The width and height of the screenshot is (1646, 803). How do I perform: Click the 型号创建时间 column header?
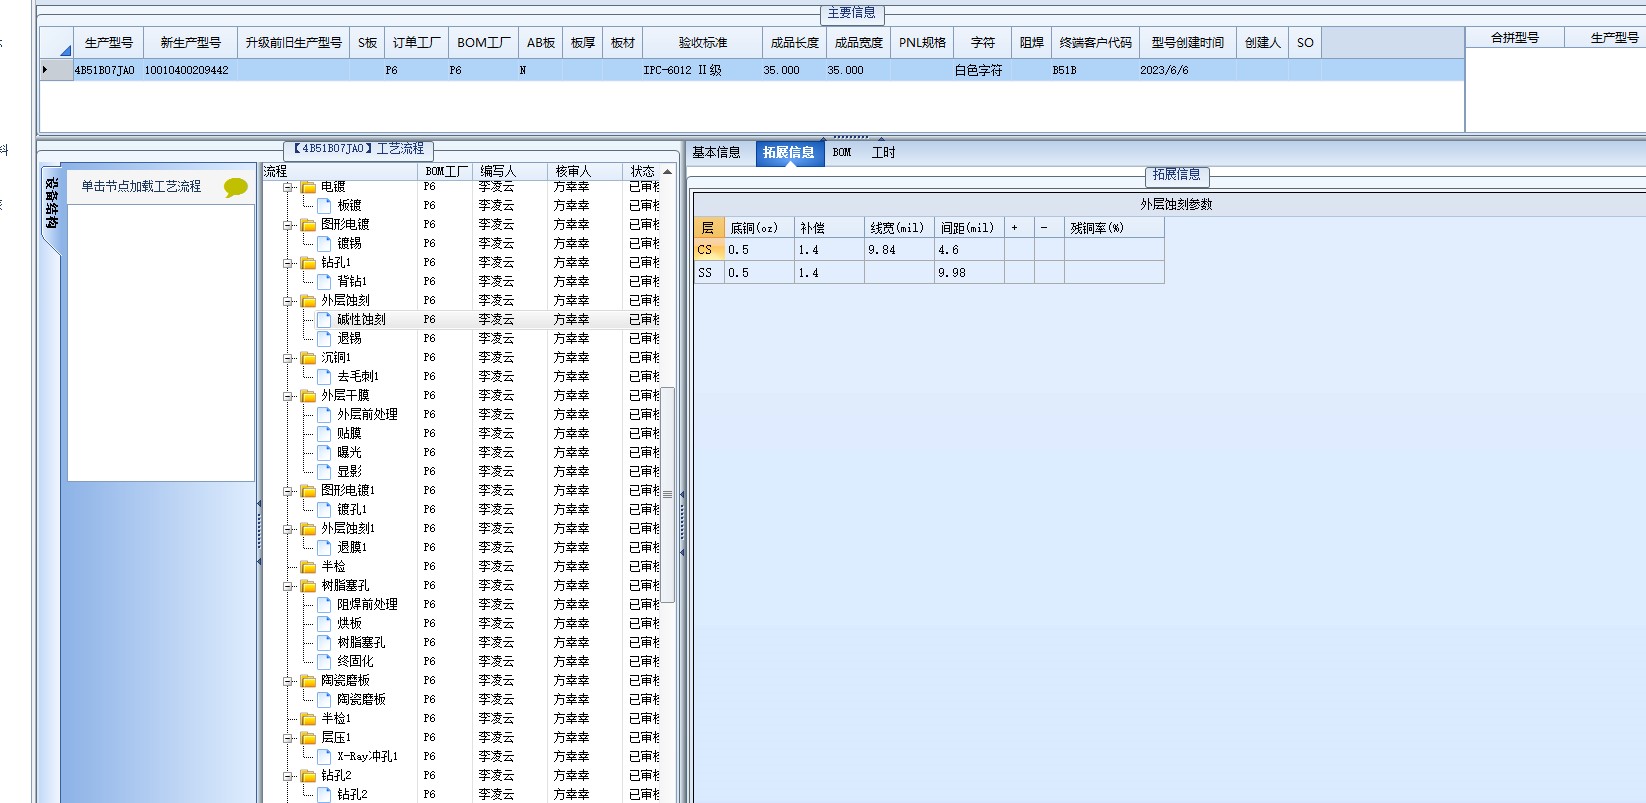(1187, 43)
